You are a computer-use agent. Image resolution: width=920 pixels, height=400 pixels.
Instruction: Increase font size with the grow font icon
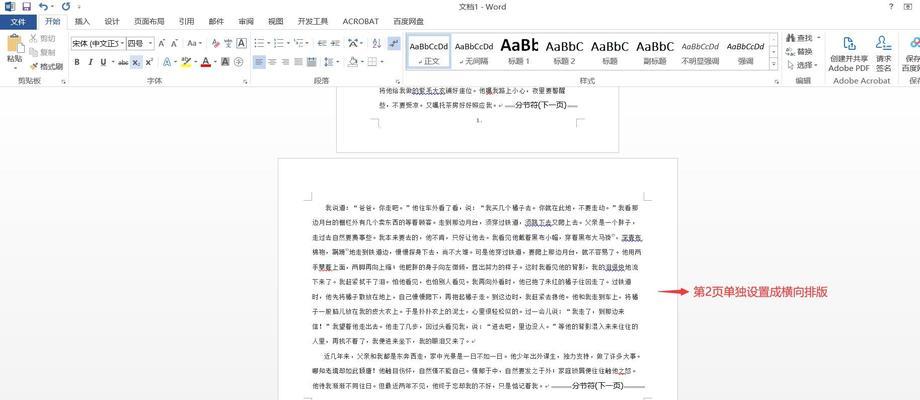pos(162,43)
